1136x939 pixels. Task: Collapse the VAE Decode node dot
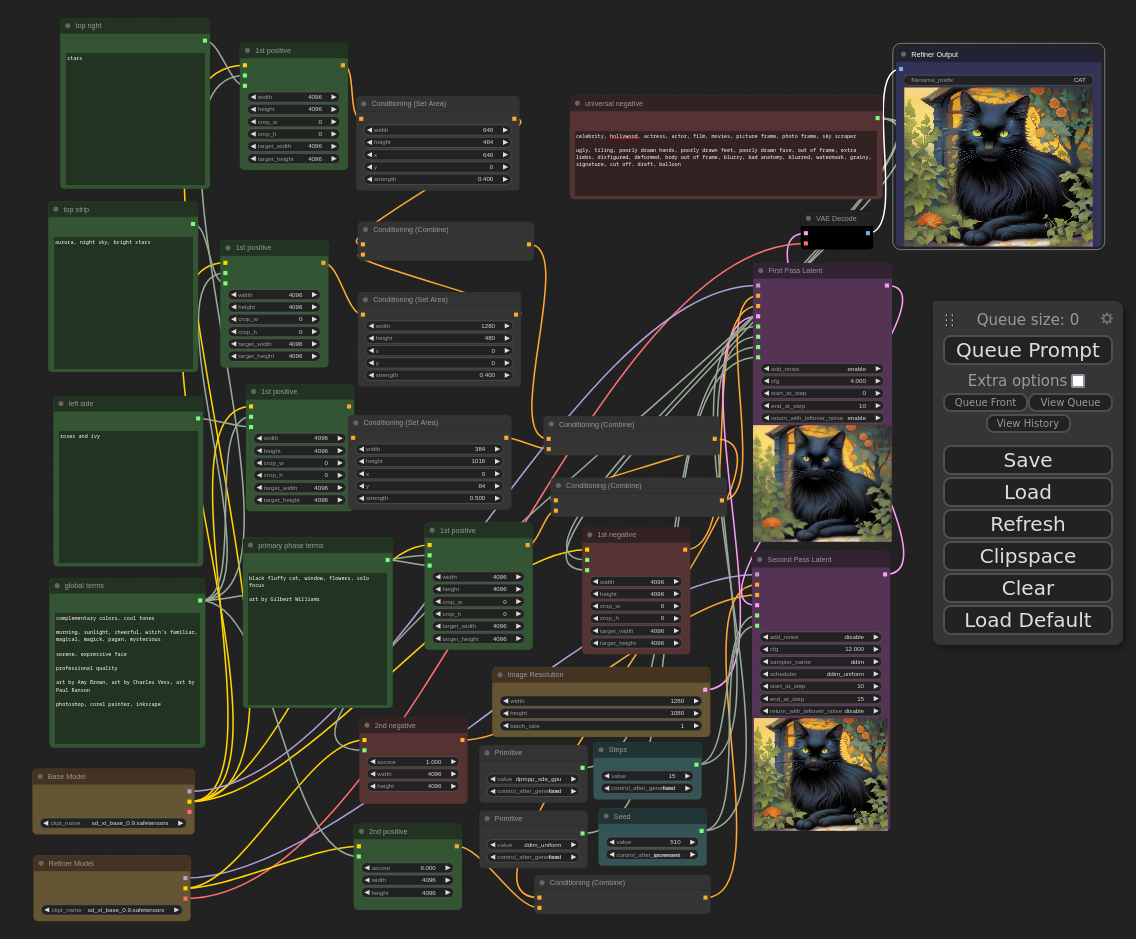[x=808, y=218]
